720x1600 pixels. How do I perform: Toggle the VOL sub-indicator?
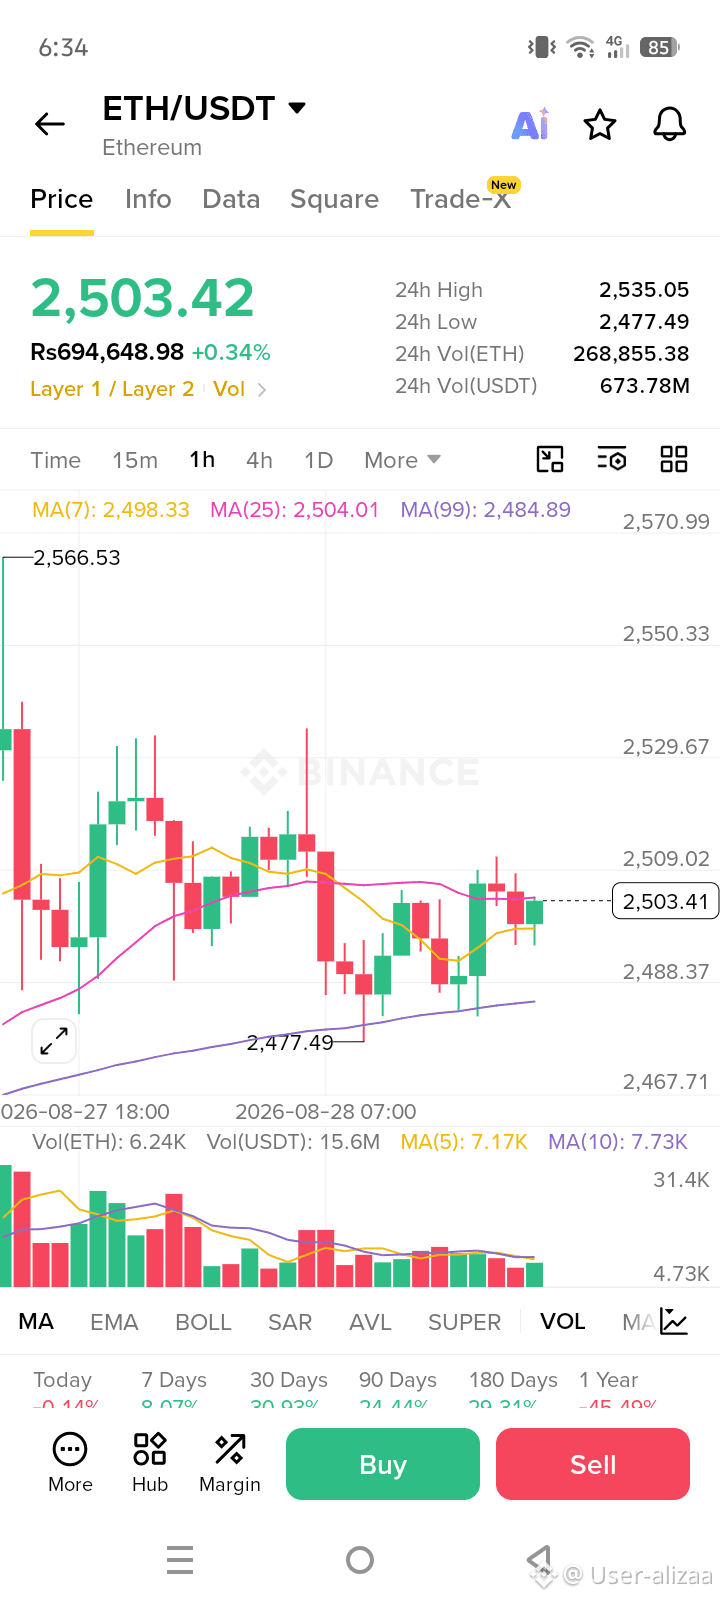[563, 1322]
